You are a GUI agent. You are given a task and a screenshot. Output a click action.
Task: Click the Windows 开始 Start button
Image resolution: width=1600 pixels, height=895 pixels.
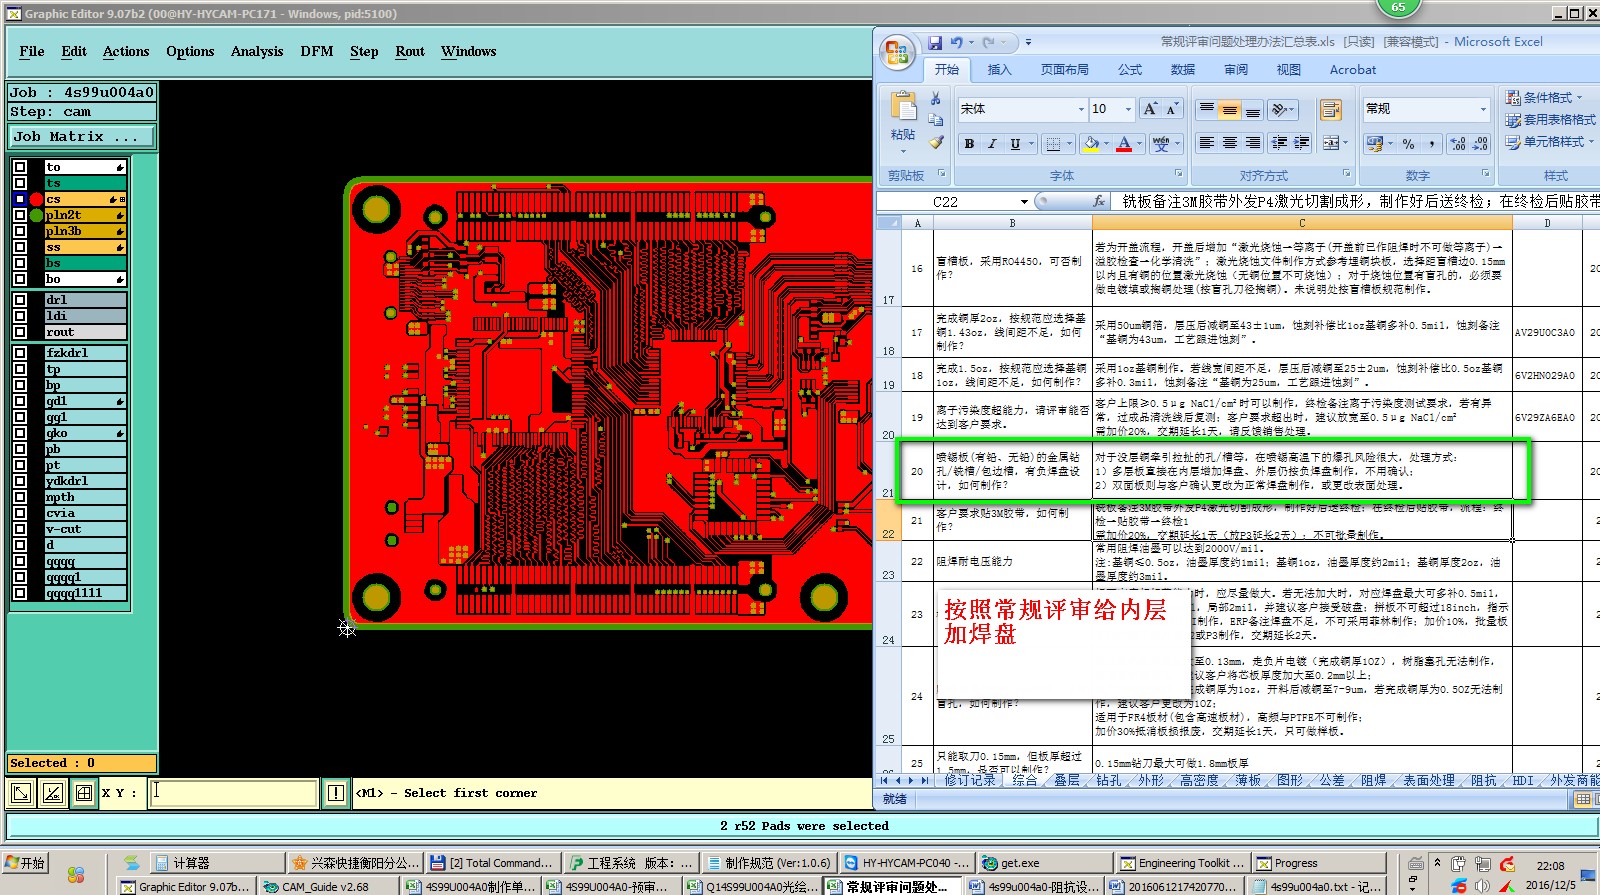(x=26, y=863)
